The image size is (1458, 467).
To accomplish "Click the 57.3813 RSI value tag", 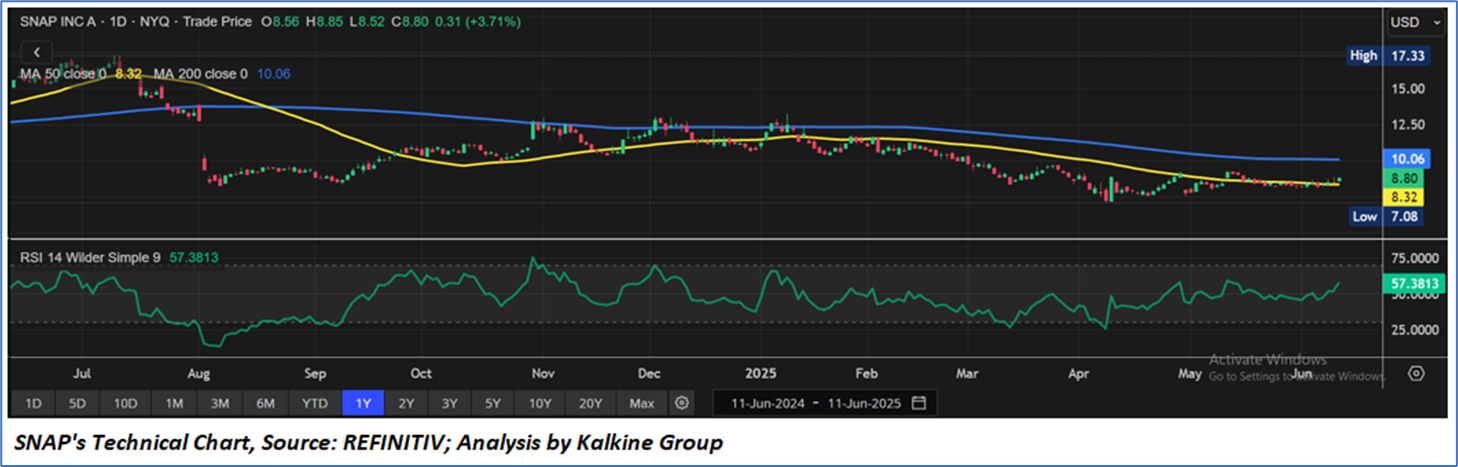I will pyautogui.click(x=1414, y=284).
